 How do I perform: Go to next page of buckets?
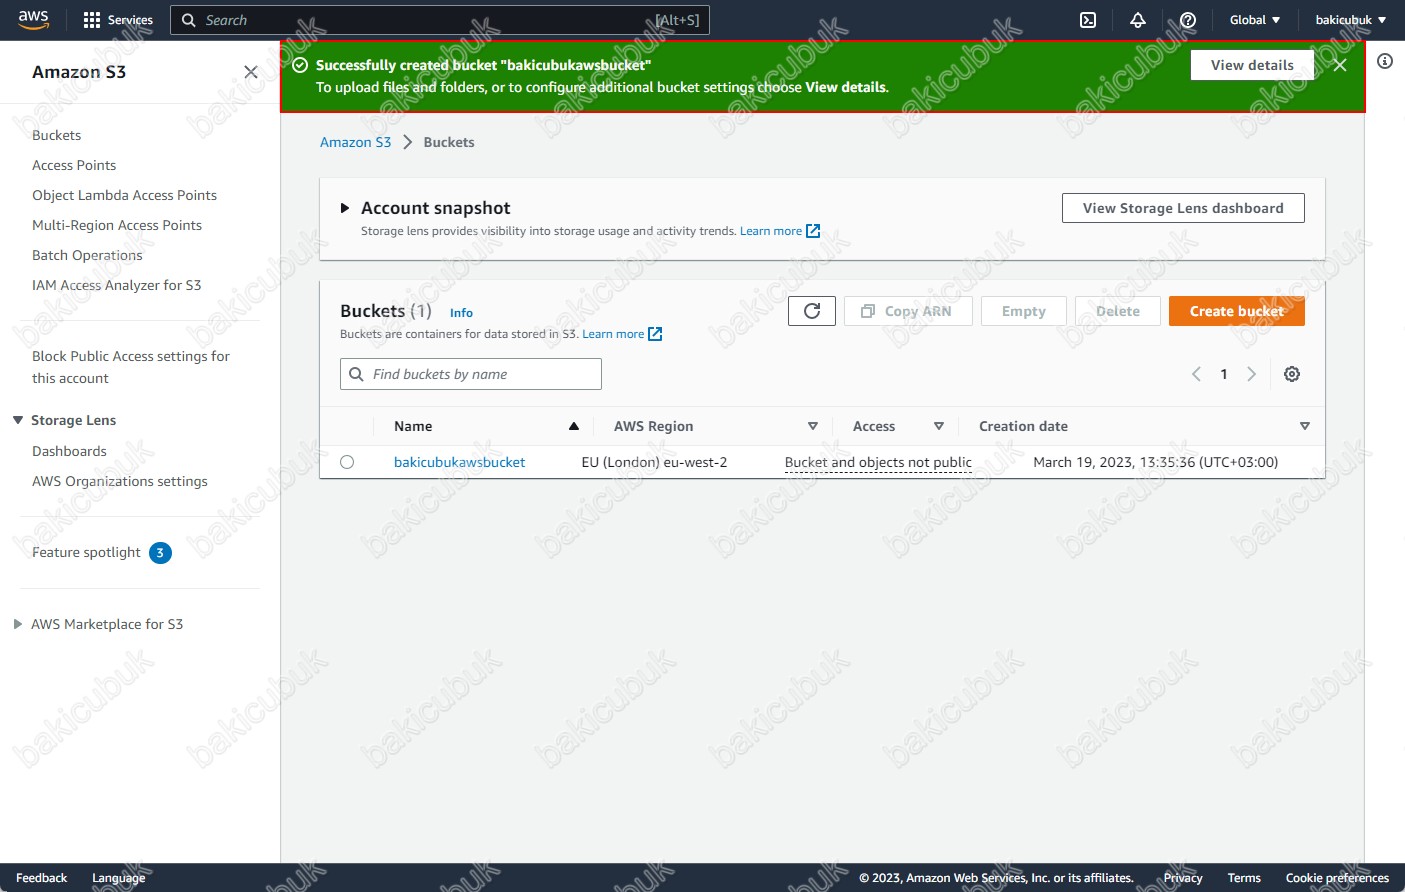1251,374
